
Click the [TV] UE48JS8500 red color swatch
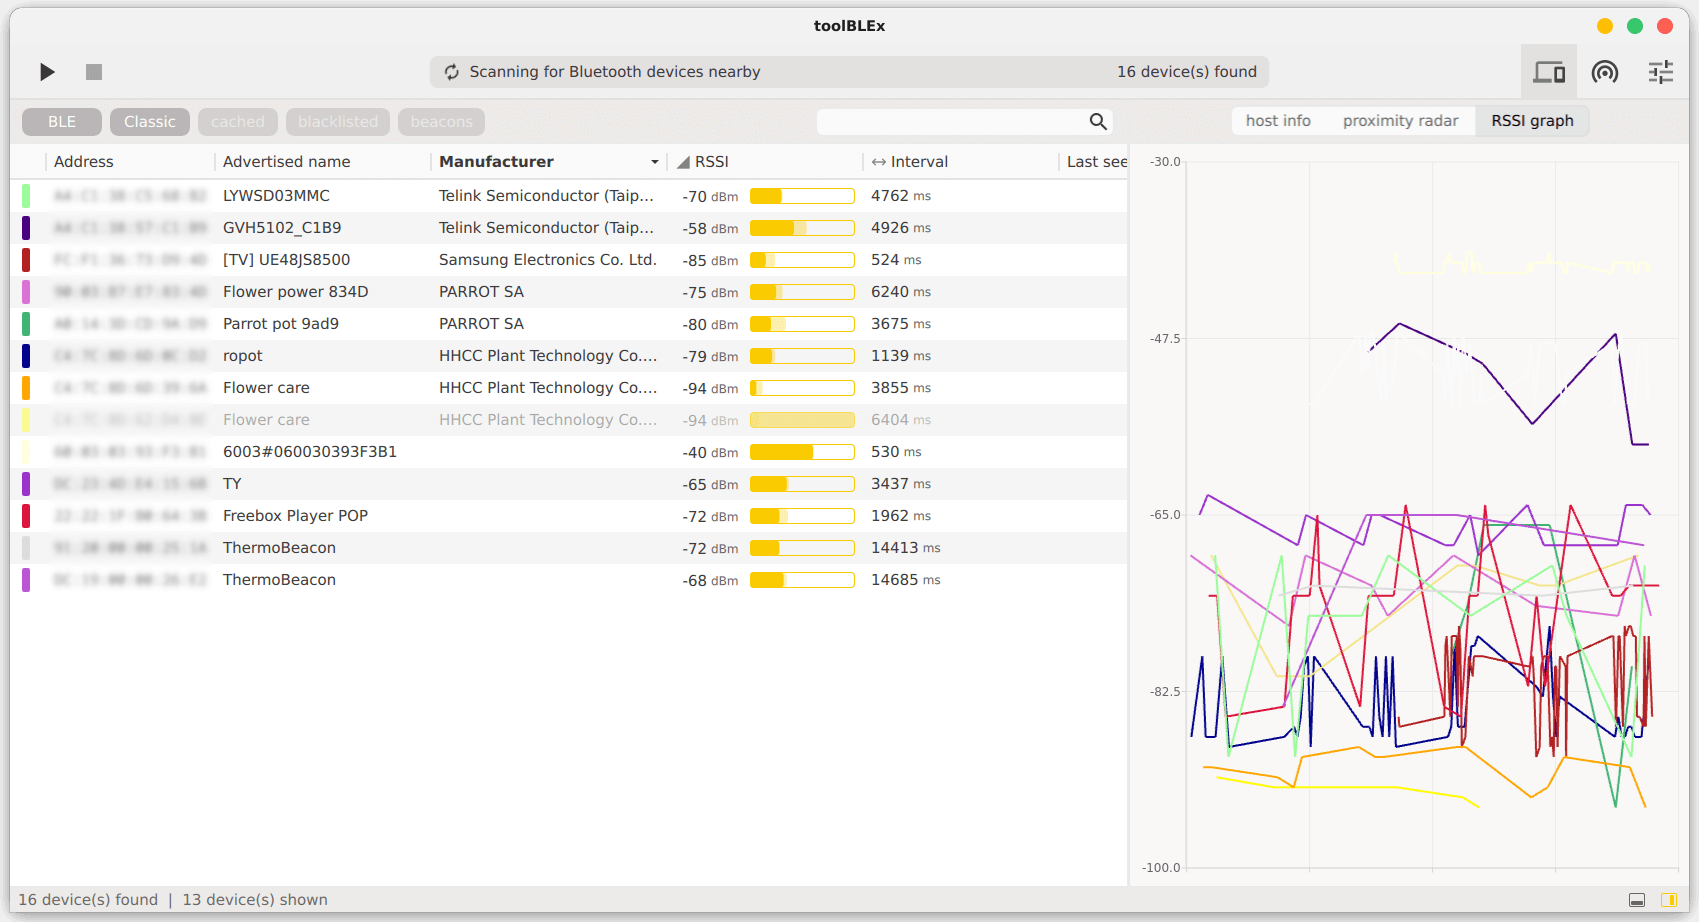click(x=26, y=260)
